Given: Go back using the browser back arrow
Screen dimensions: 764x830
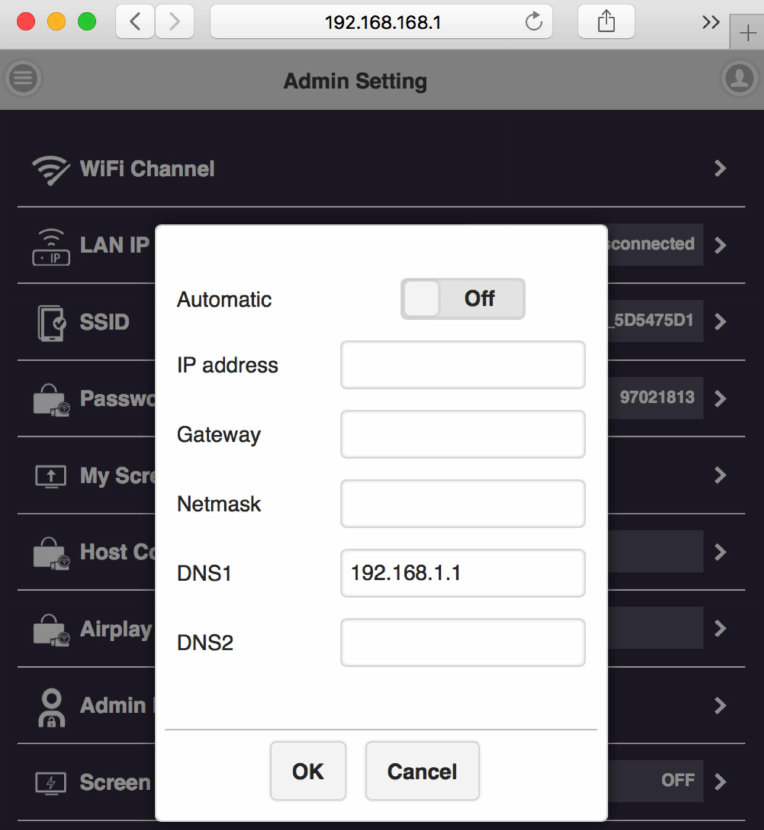Looking at the screenshot, I should point(135,21).
